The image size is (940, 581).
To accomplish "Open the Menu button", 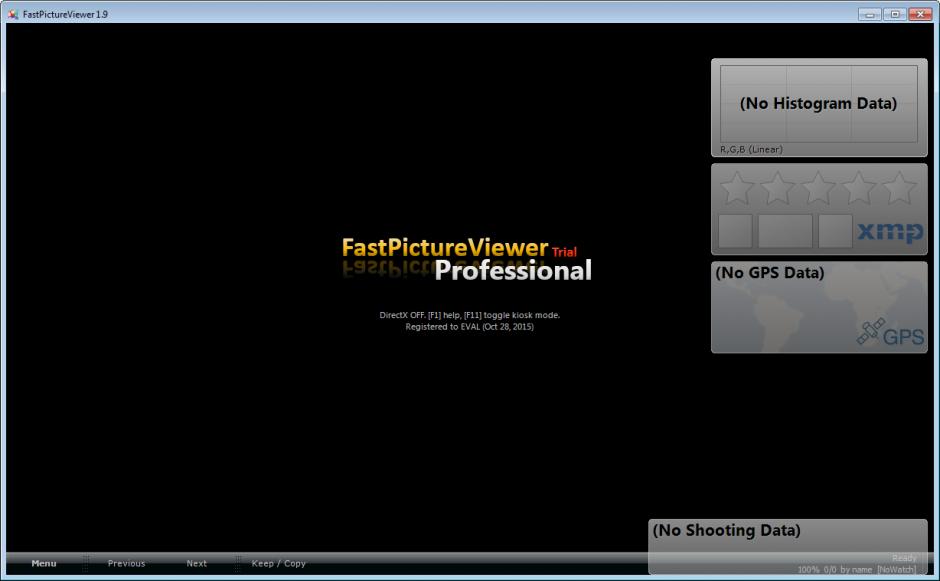I will [x=44, y=563].
